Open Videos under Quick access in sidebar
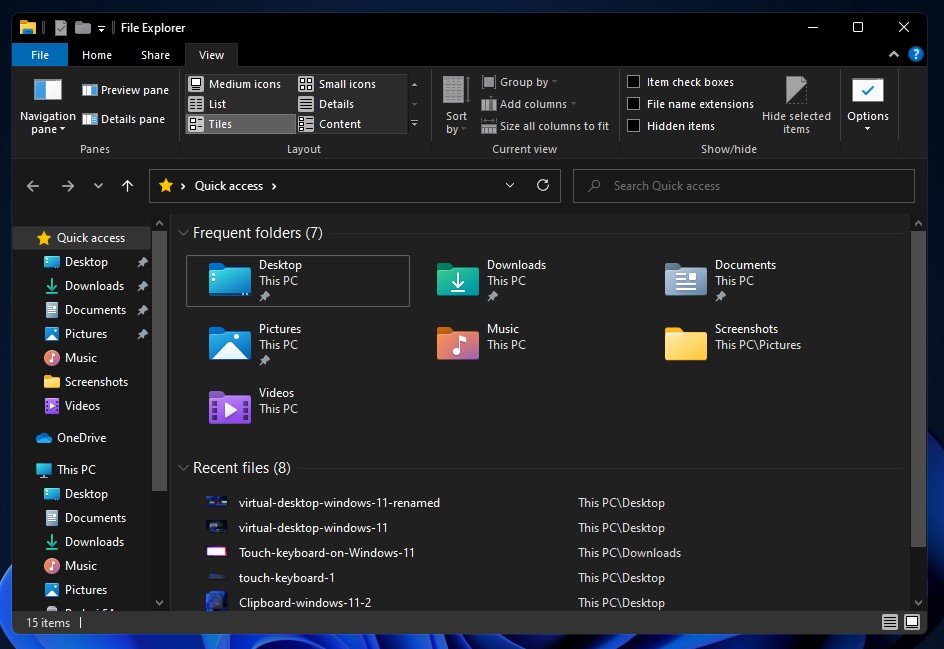Image resolution: width=944 pixels, height=649 pixels. pos(82,406)
